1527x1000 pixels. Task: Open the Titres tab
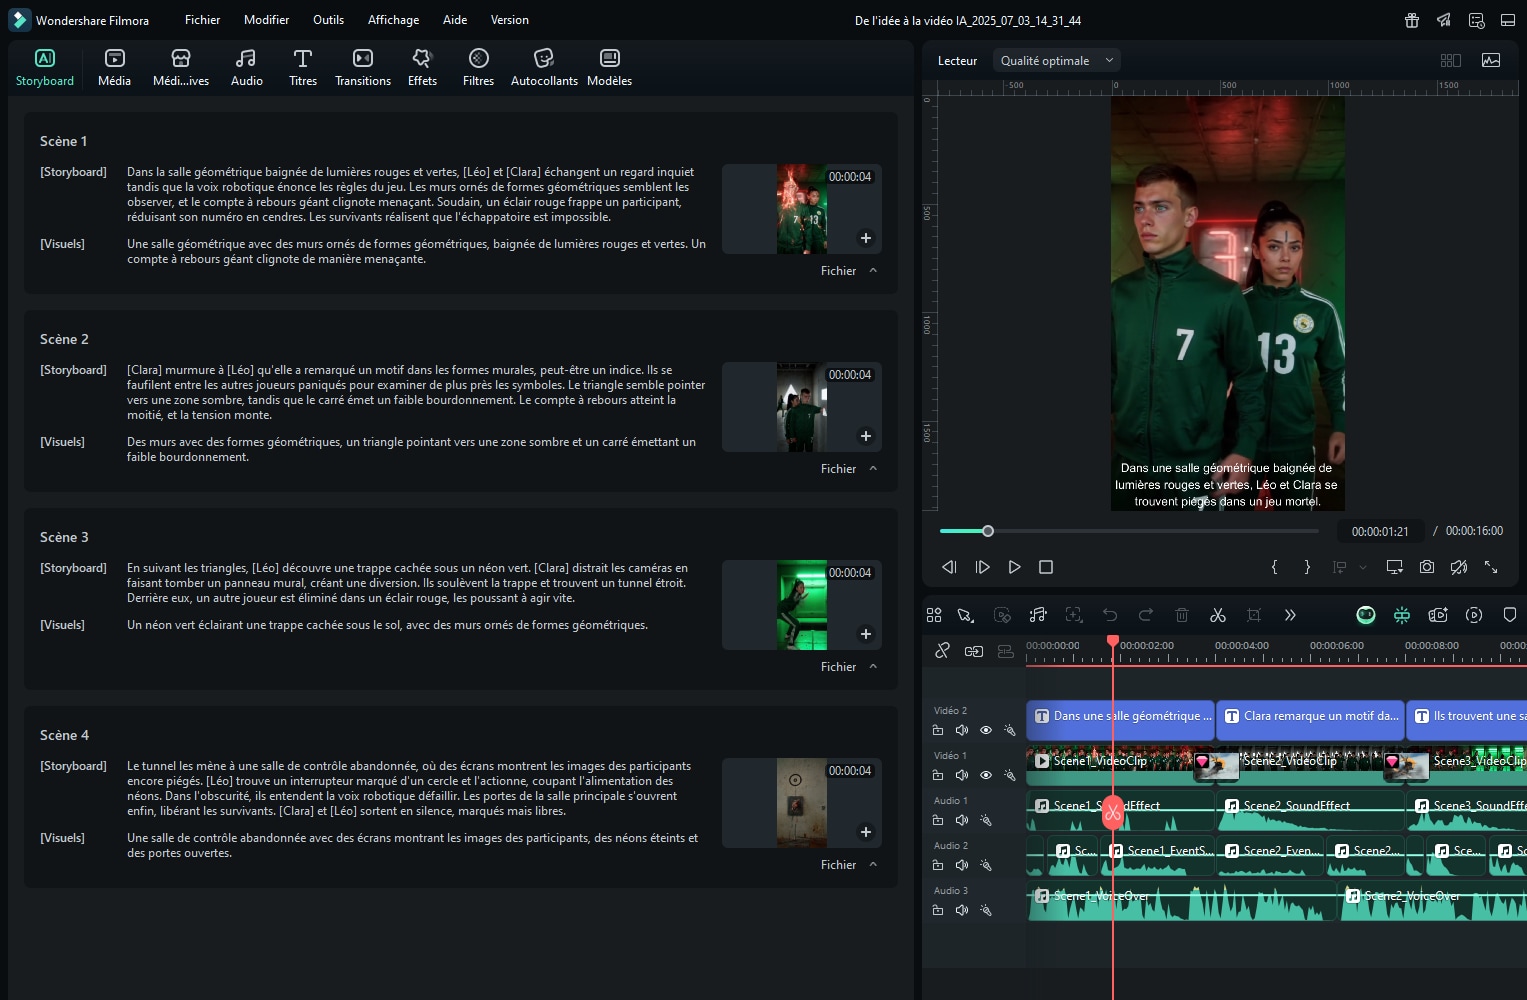pos(303,68)
